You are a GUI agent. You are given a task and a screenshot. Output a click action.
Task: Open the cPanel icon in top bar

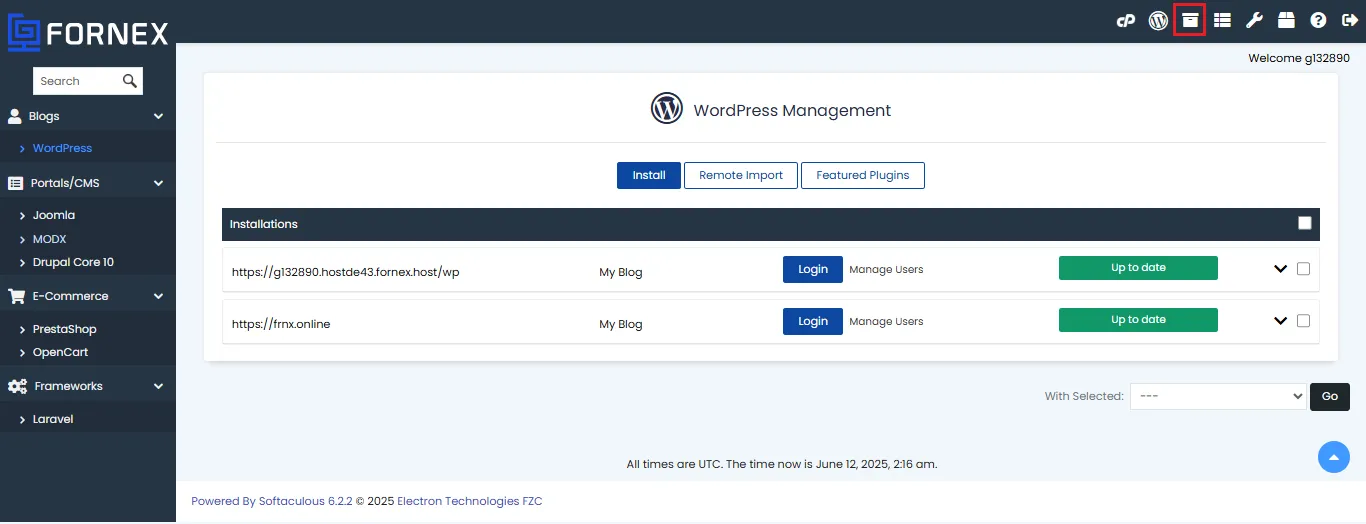pos(1126,20)
